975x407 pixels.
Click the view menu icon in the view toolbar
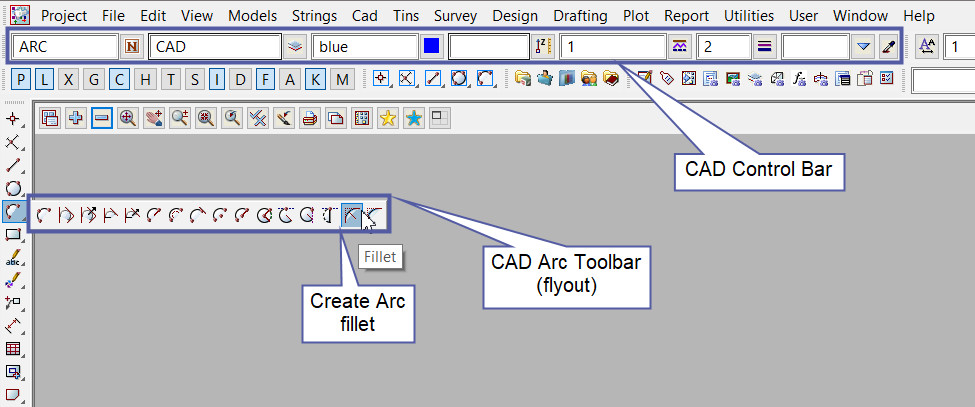[x=50, y=117]
